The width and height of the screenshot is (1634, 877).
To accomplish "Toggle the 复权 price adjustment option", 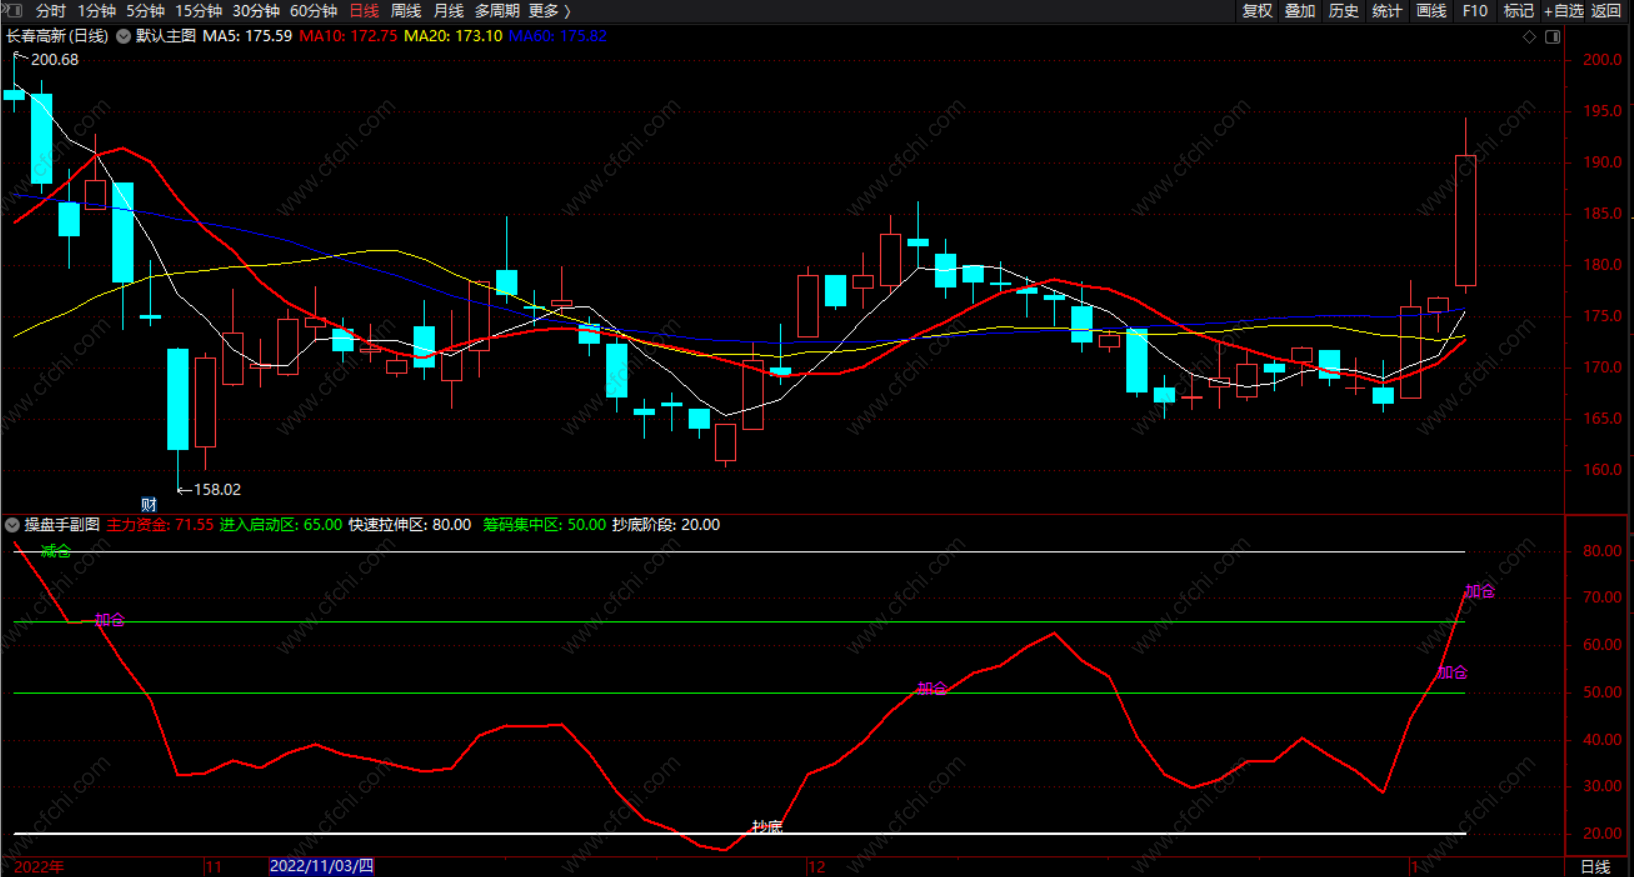I will [x=1256, y=11].
